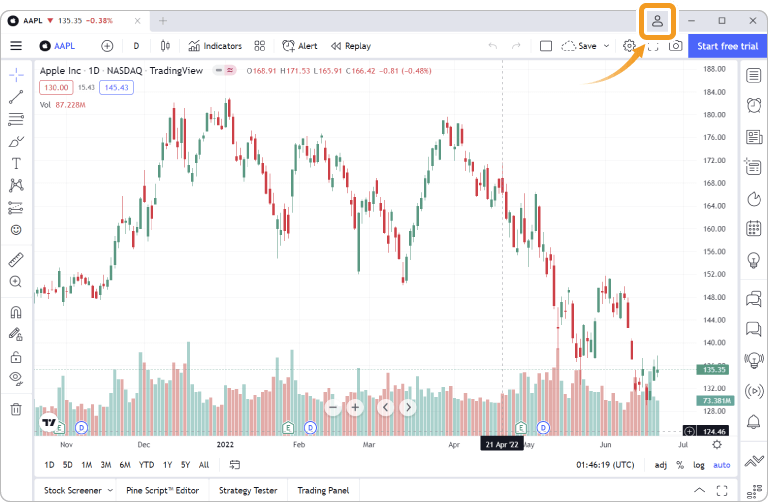Enter fullscreen mode from top toolbar
The image size is (768, 502).
653,47
